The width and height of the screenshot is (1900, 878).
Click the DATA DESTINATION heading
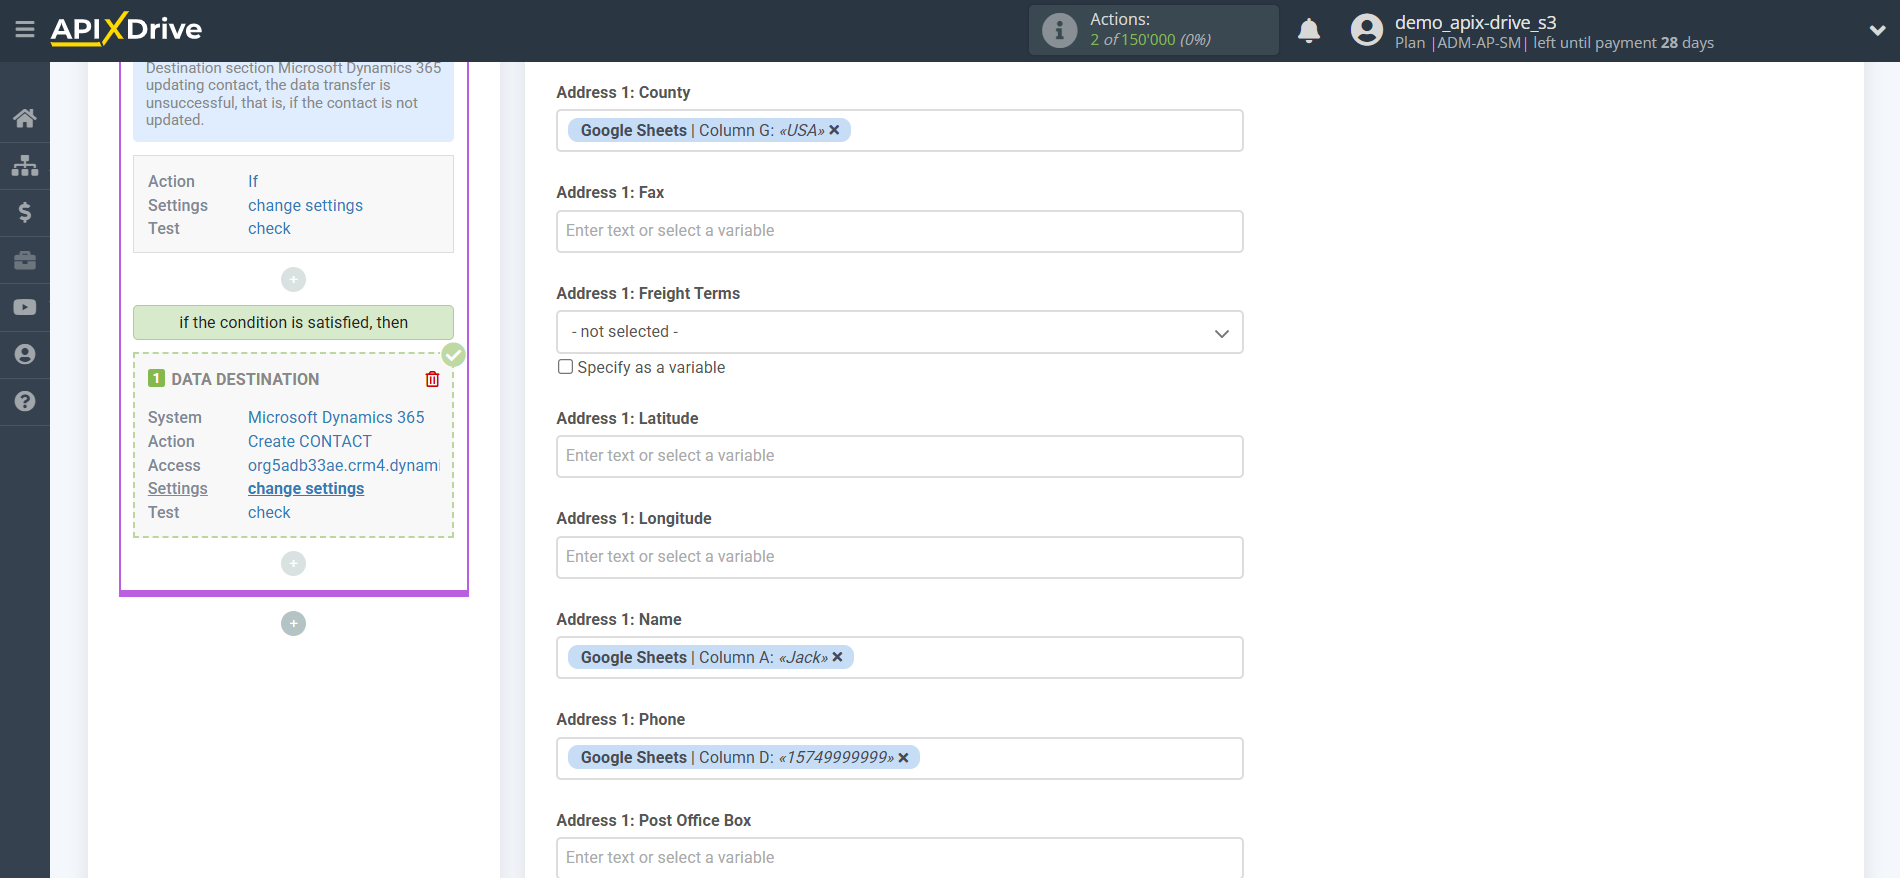[x=245, y=379]
